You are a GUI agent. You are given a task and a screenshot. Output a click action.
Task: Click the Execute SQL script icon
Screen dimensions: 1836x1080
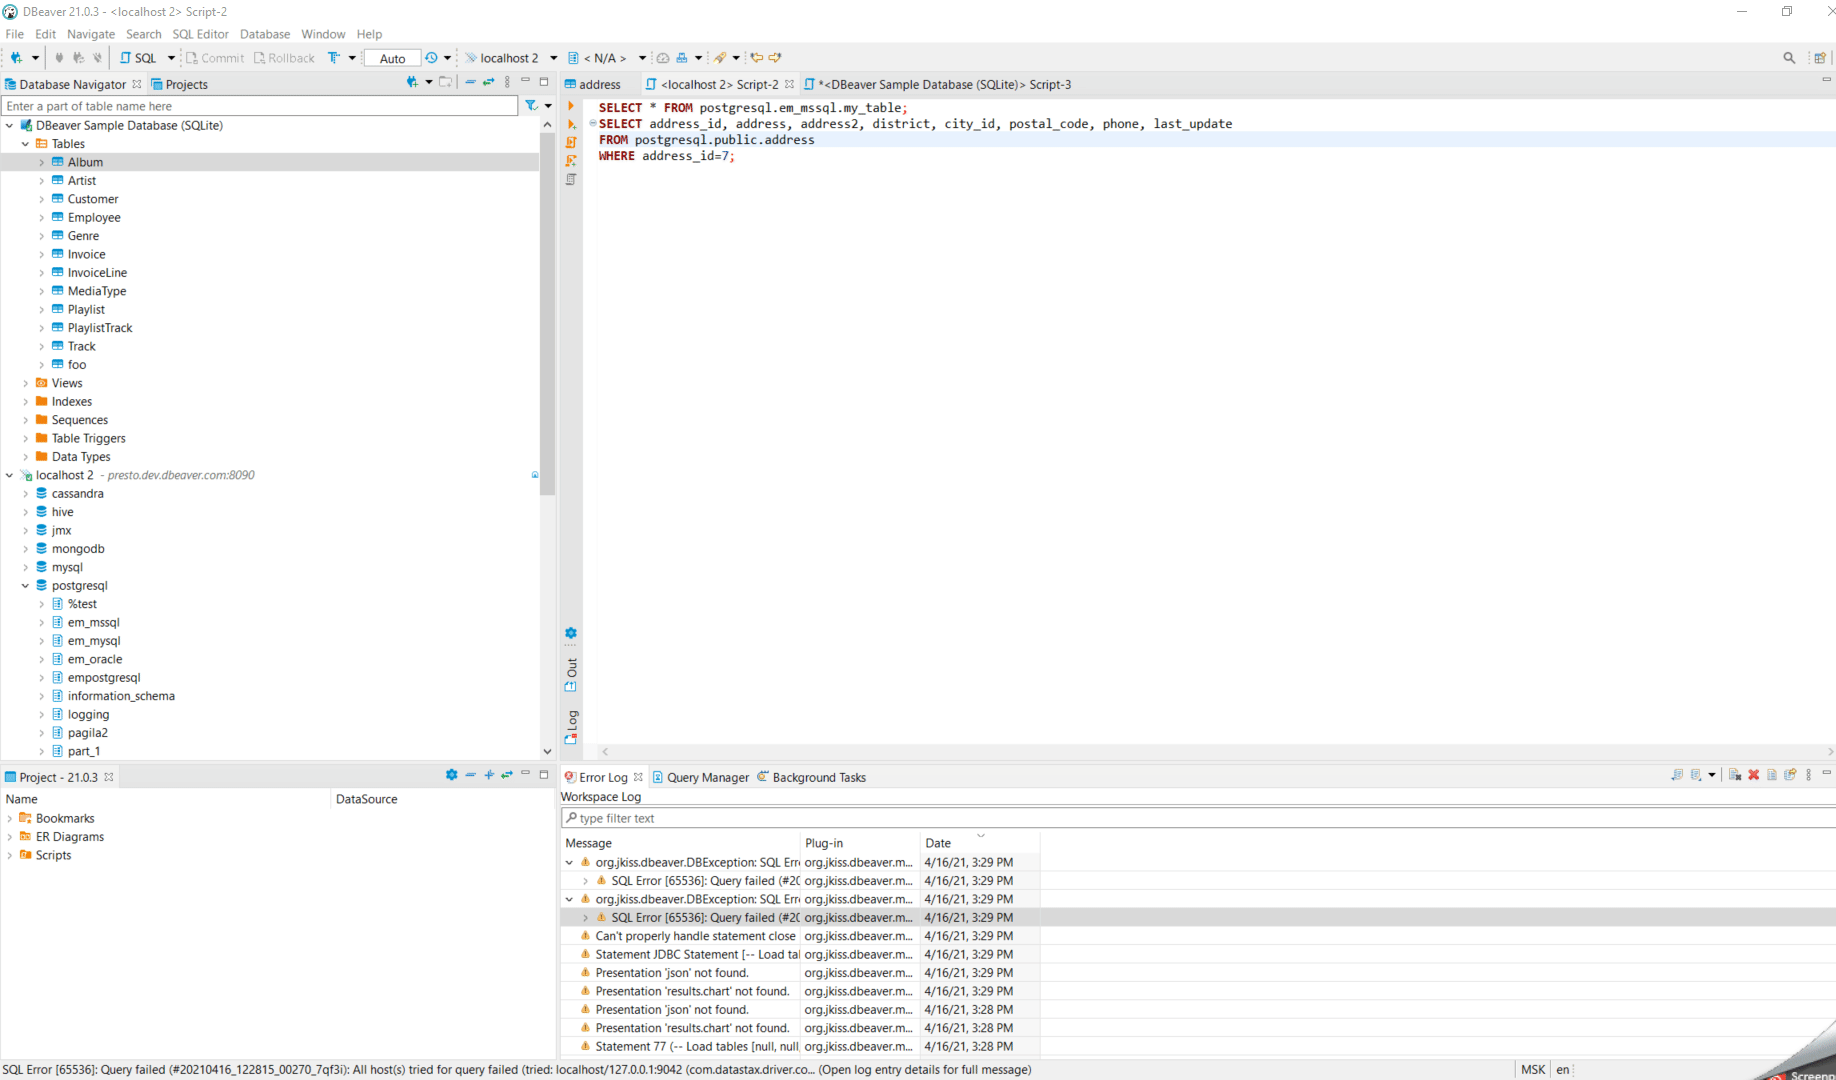571,143
